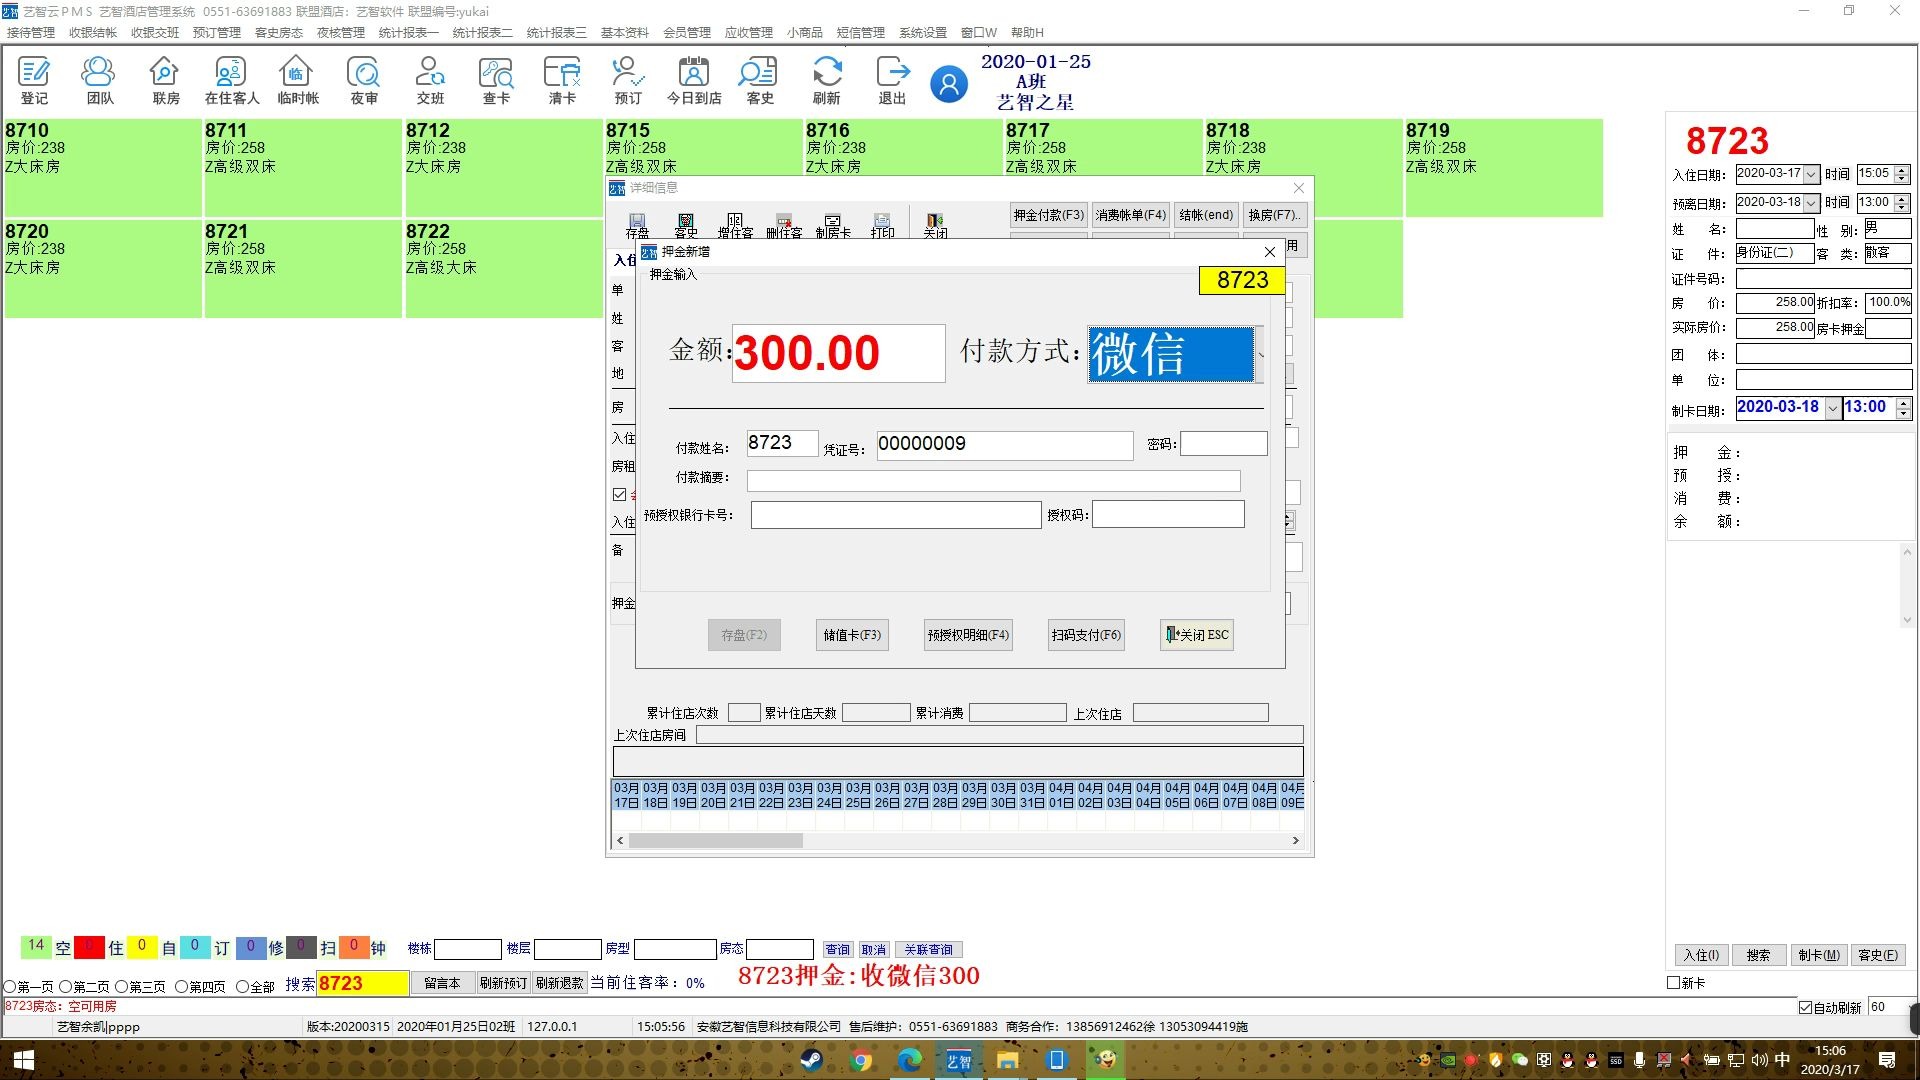Open the 临时帐 temporary account tool

pyautogui.click(x=297, y=80)
